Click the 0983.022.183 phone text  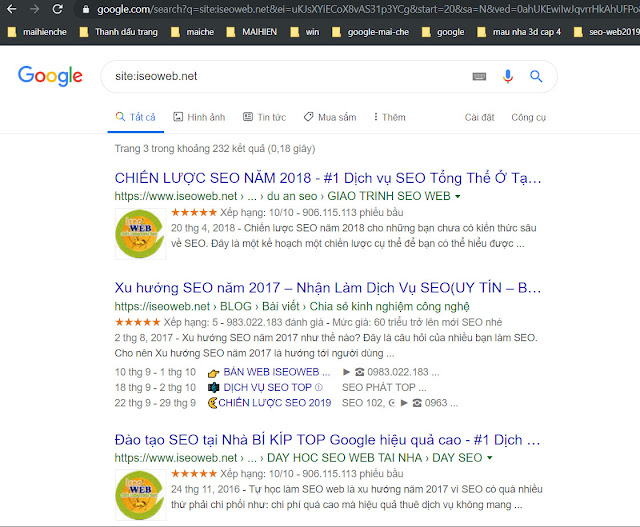(398, 372)
